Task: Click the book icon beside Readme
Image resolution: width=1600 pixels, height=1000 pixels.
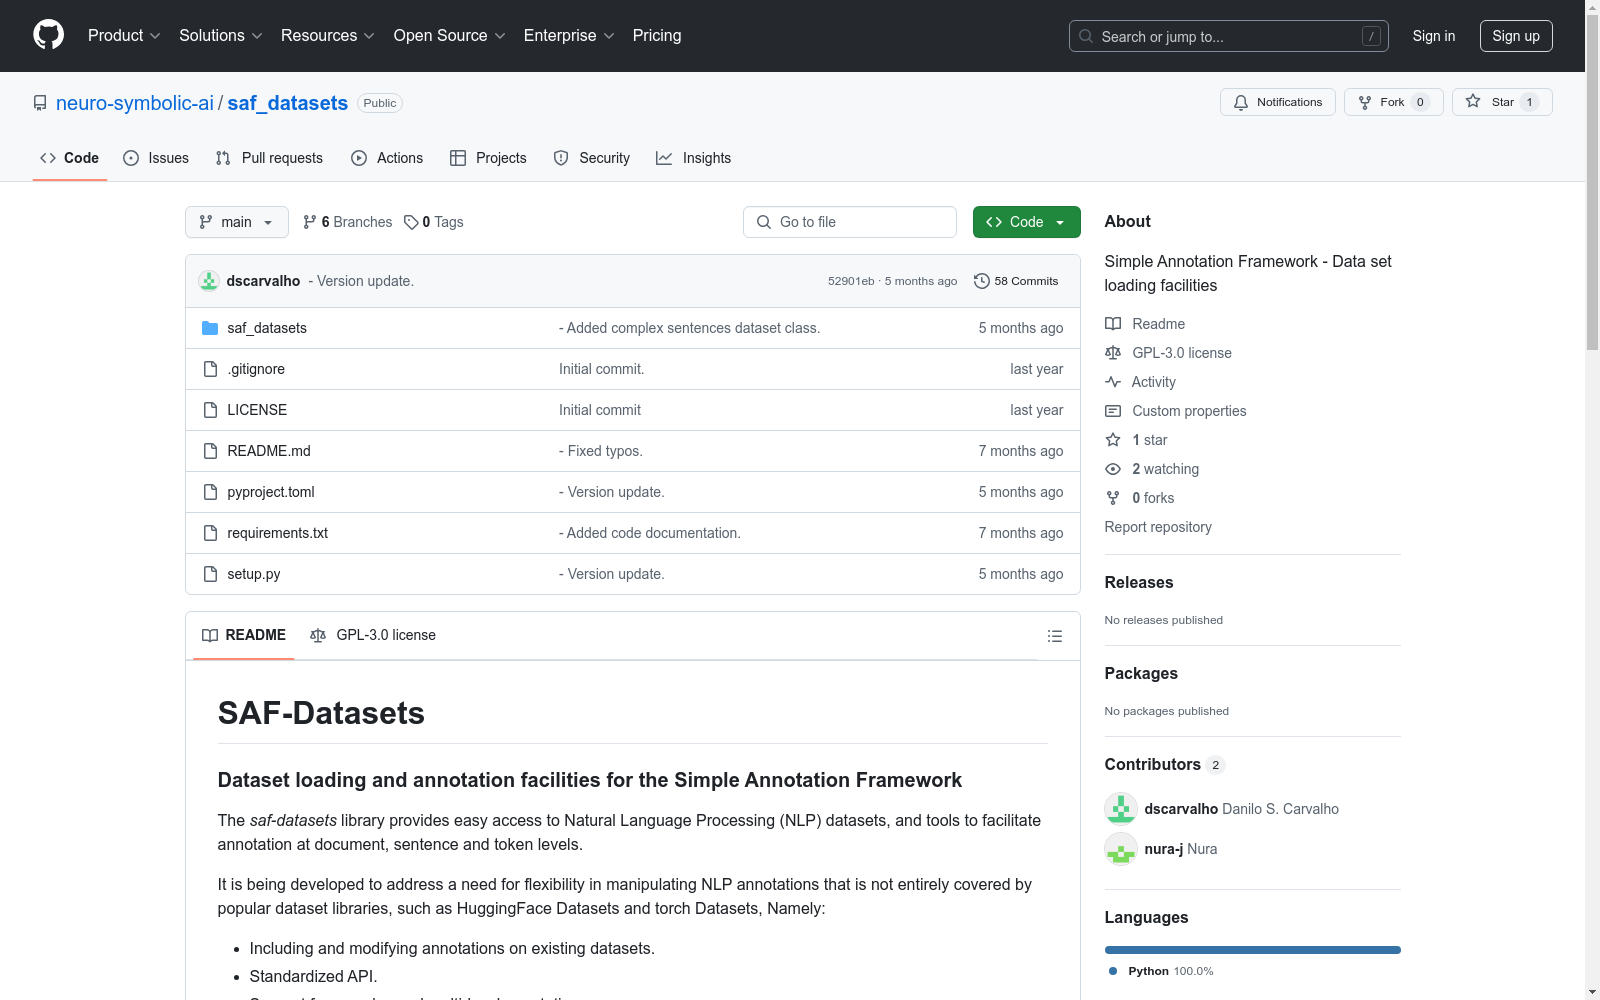Action: click(1113, 324)
